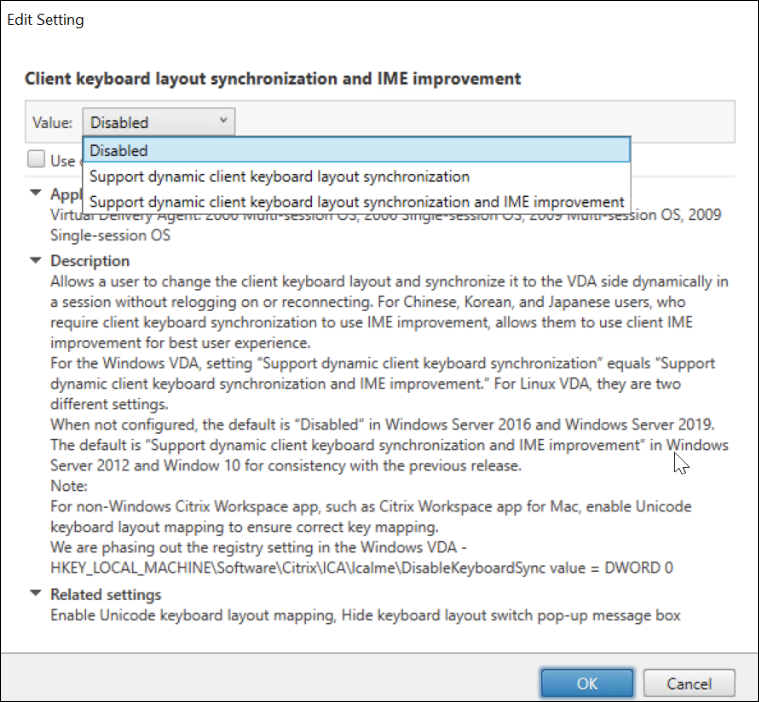This screenshot has width=759, height=702.
Task: Click the Edit Setting dialog title
Action: tap(45, 20)
